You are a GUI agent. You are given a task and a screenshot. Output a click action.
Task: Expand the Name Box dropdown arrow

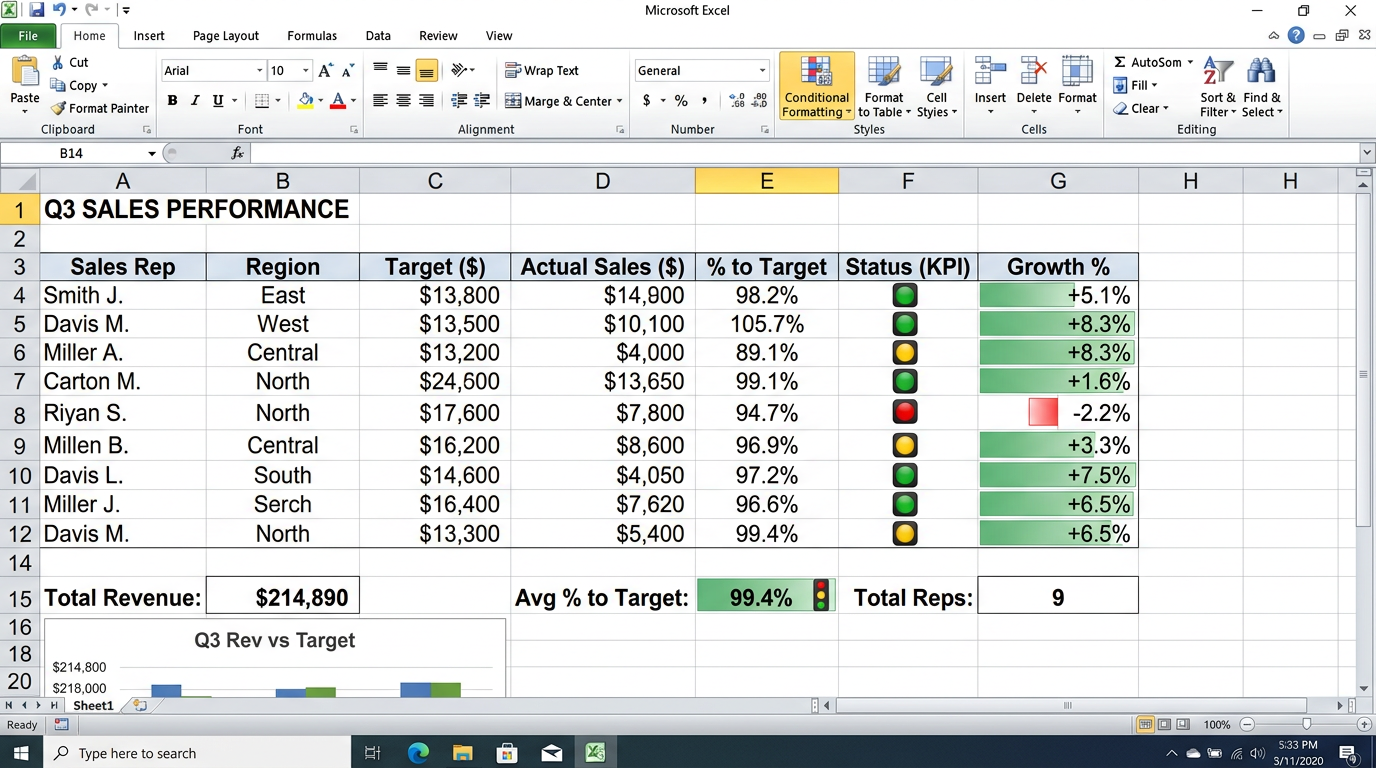pyautogui.click(x=152, y=154)
